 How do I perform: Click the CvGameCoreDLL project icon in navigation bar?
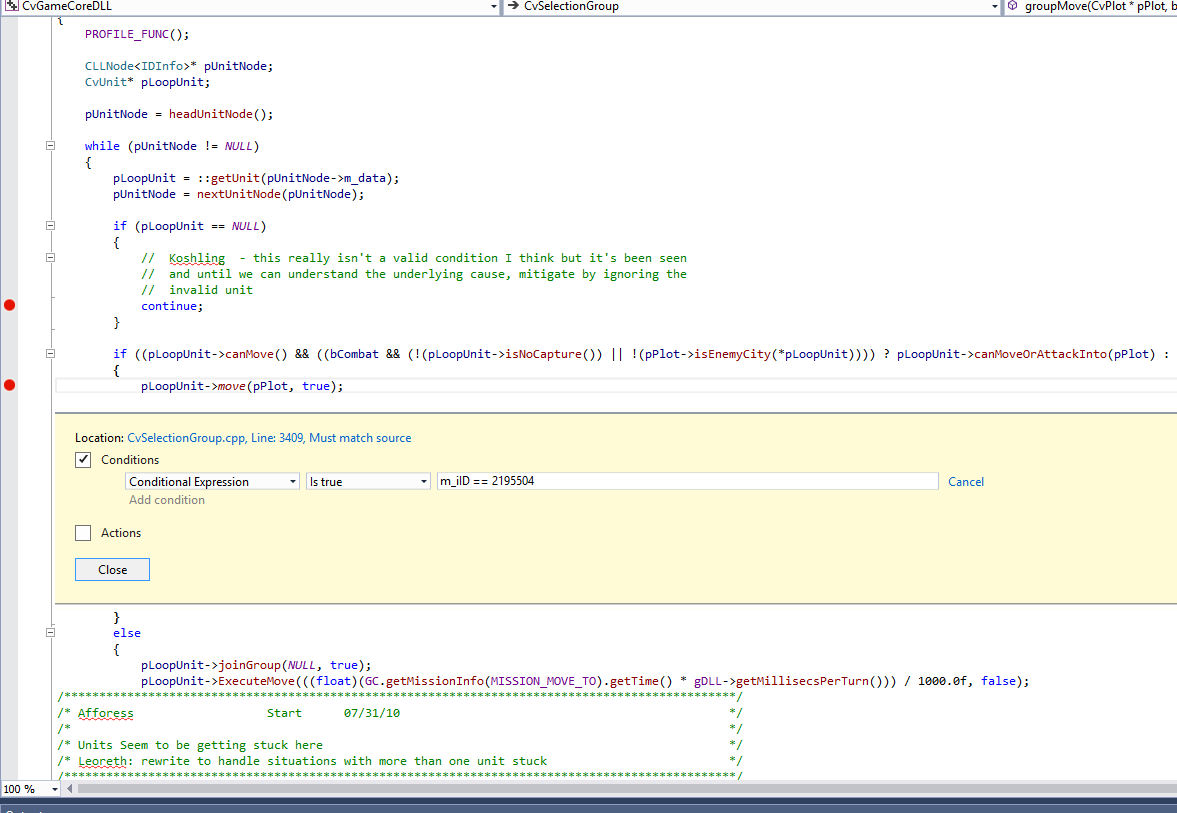click(11, 6)
